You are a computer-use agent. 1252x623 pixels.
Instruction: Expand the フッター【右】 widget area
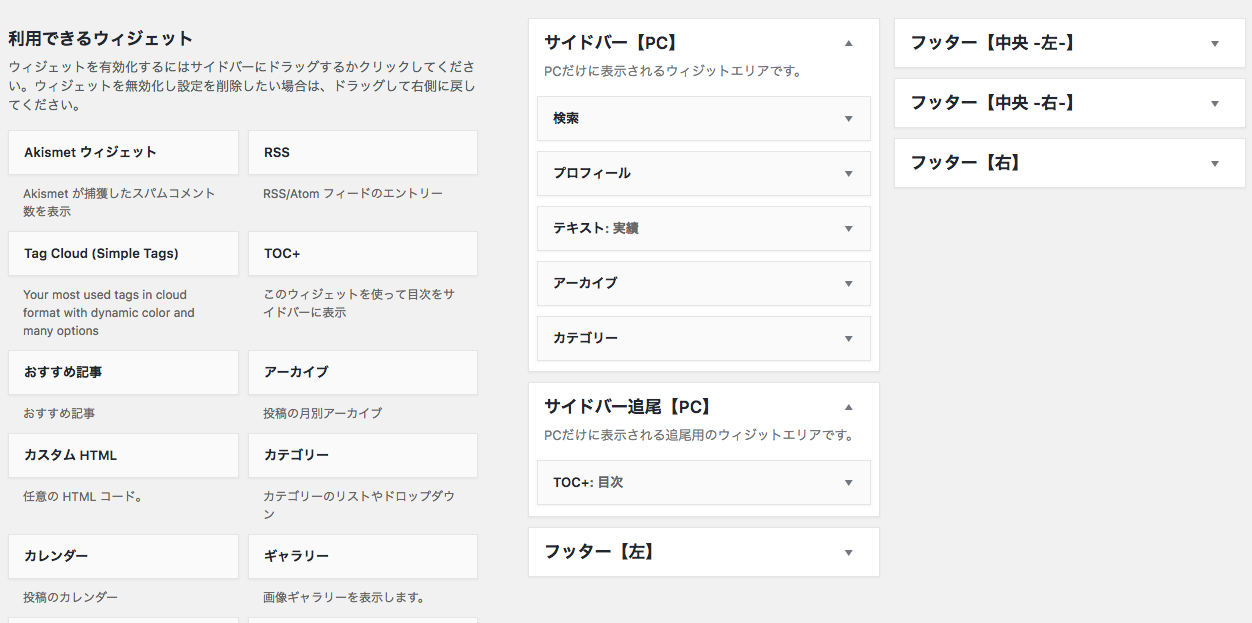click(x=1070, y=163)
